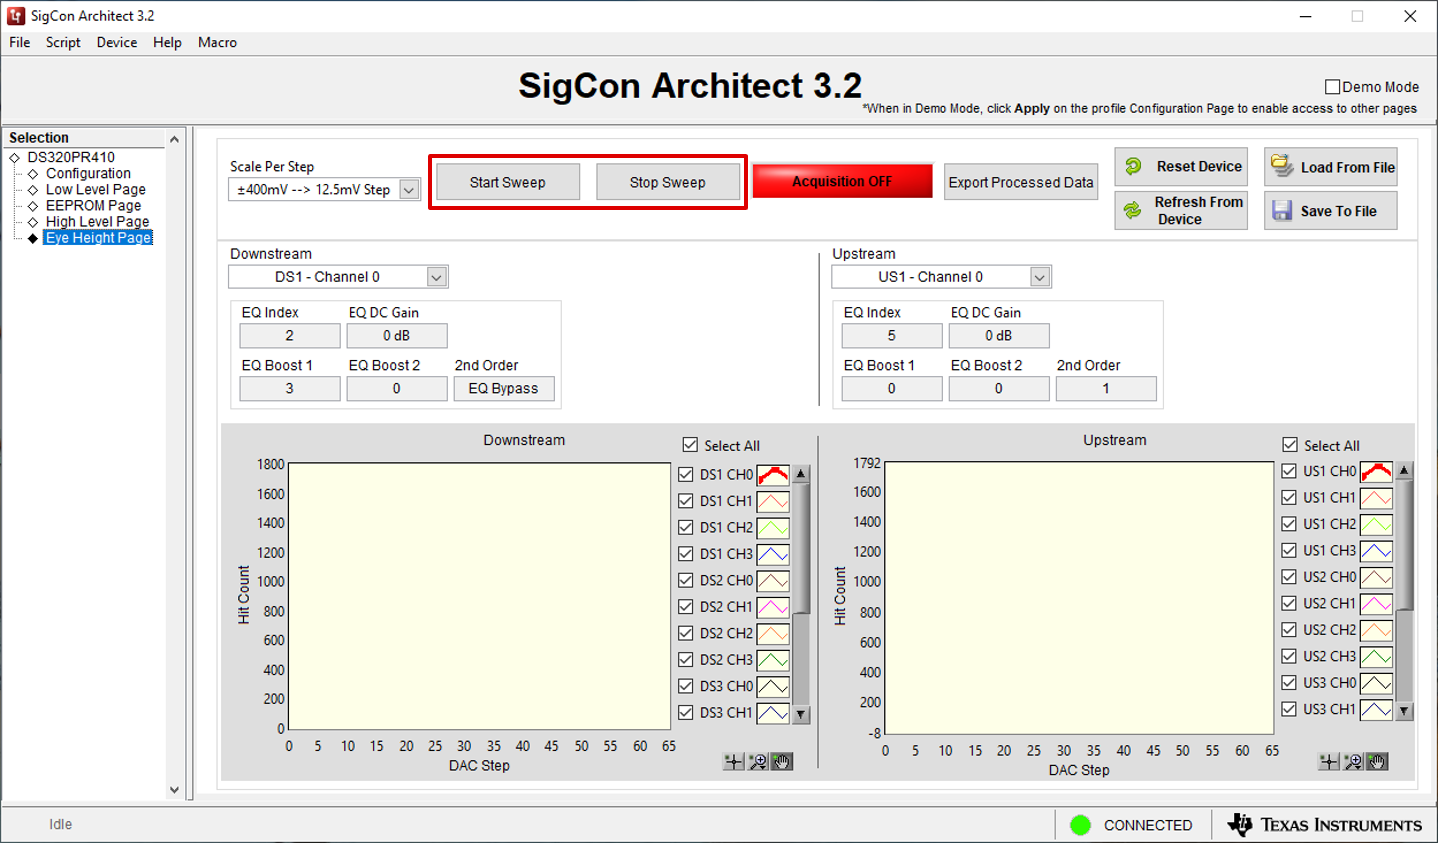Select the Eye Height Page tree item
Viewport: 1438px width, 843px height.
click(x=98, y=237)
